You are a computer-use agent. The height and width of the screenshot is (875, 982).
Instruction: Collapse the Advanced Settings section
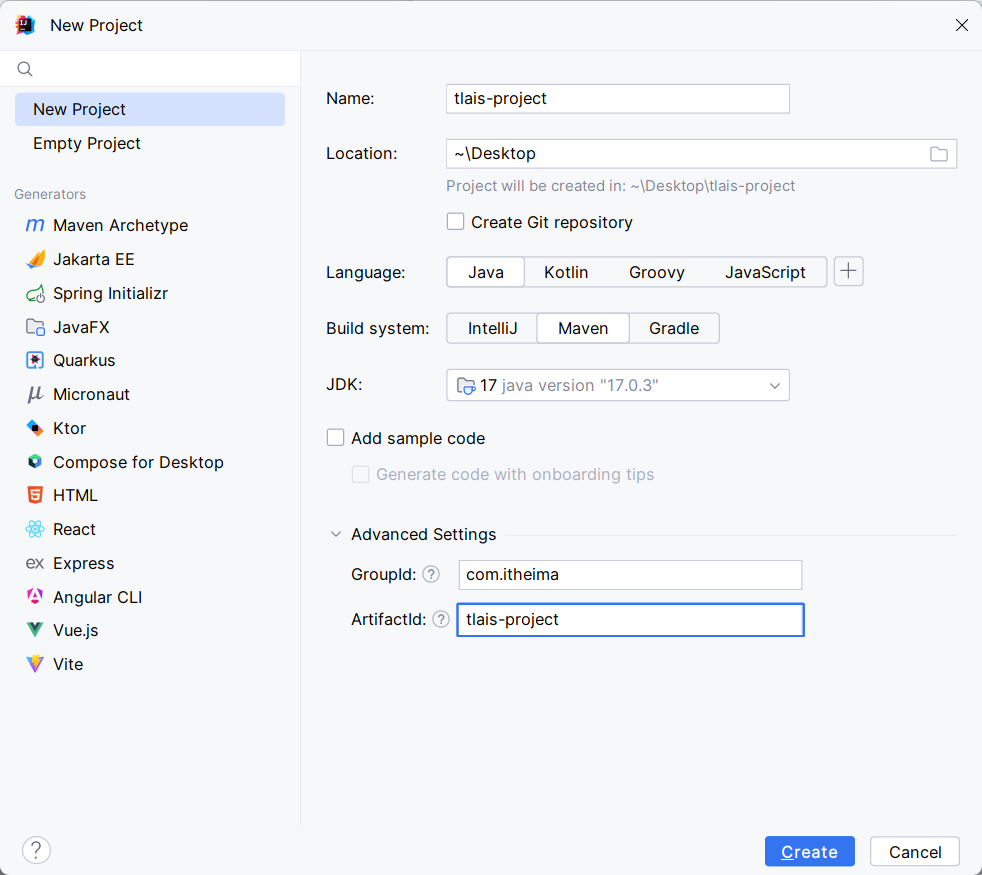pos(336,534)
